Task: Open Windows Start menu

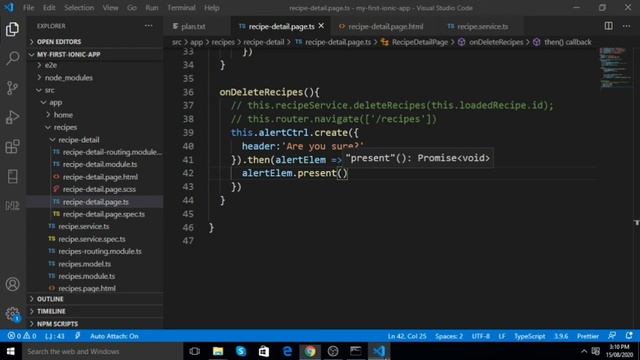Action: [11, 351]
